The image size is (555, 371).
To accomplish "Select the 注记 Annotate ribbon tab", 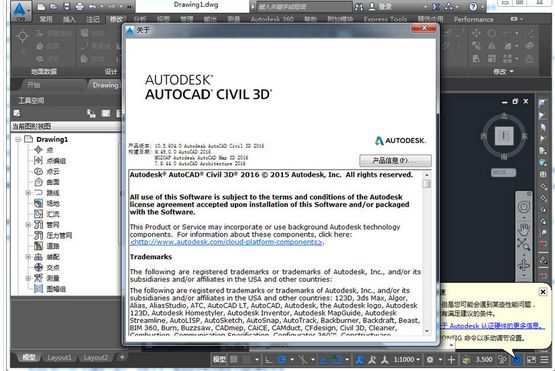I will [93, 19].
